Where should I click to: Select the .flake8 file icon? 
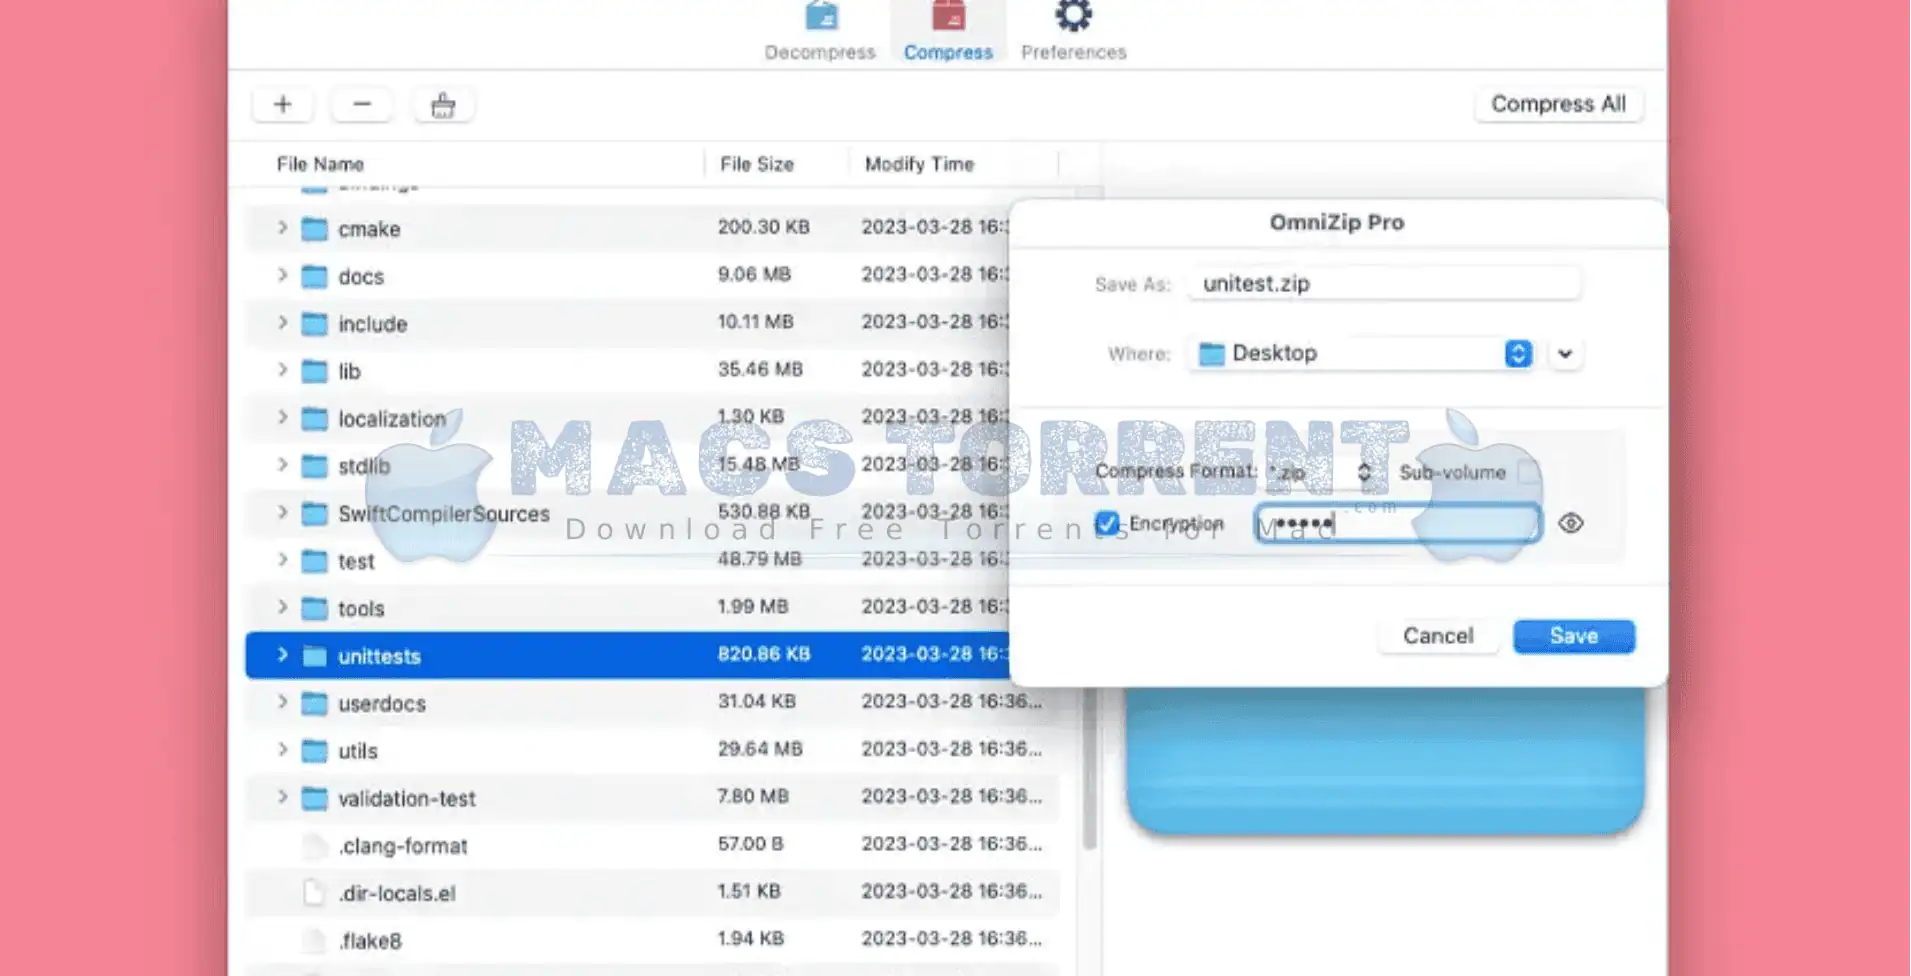[314, 941]
